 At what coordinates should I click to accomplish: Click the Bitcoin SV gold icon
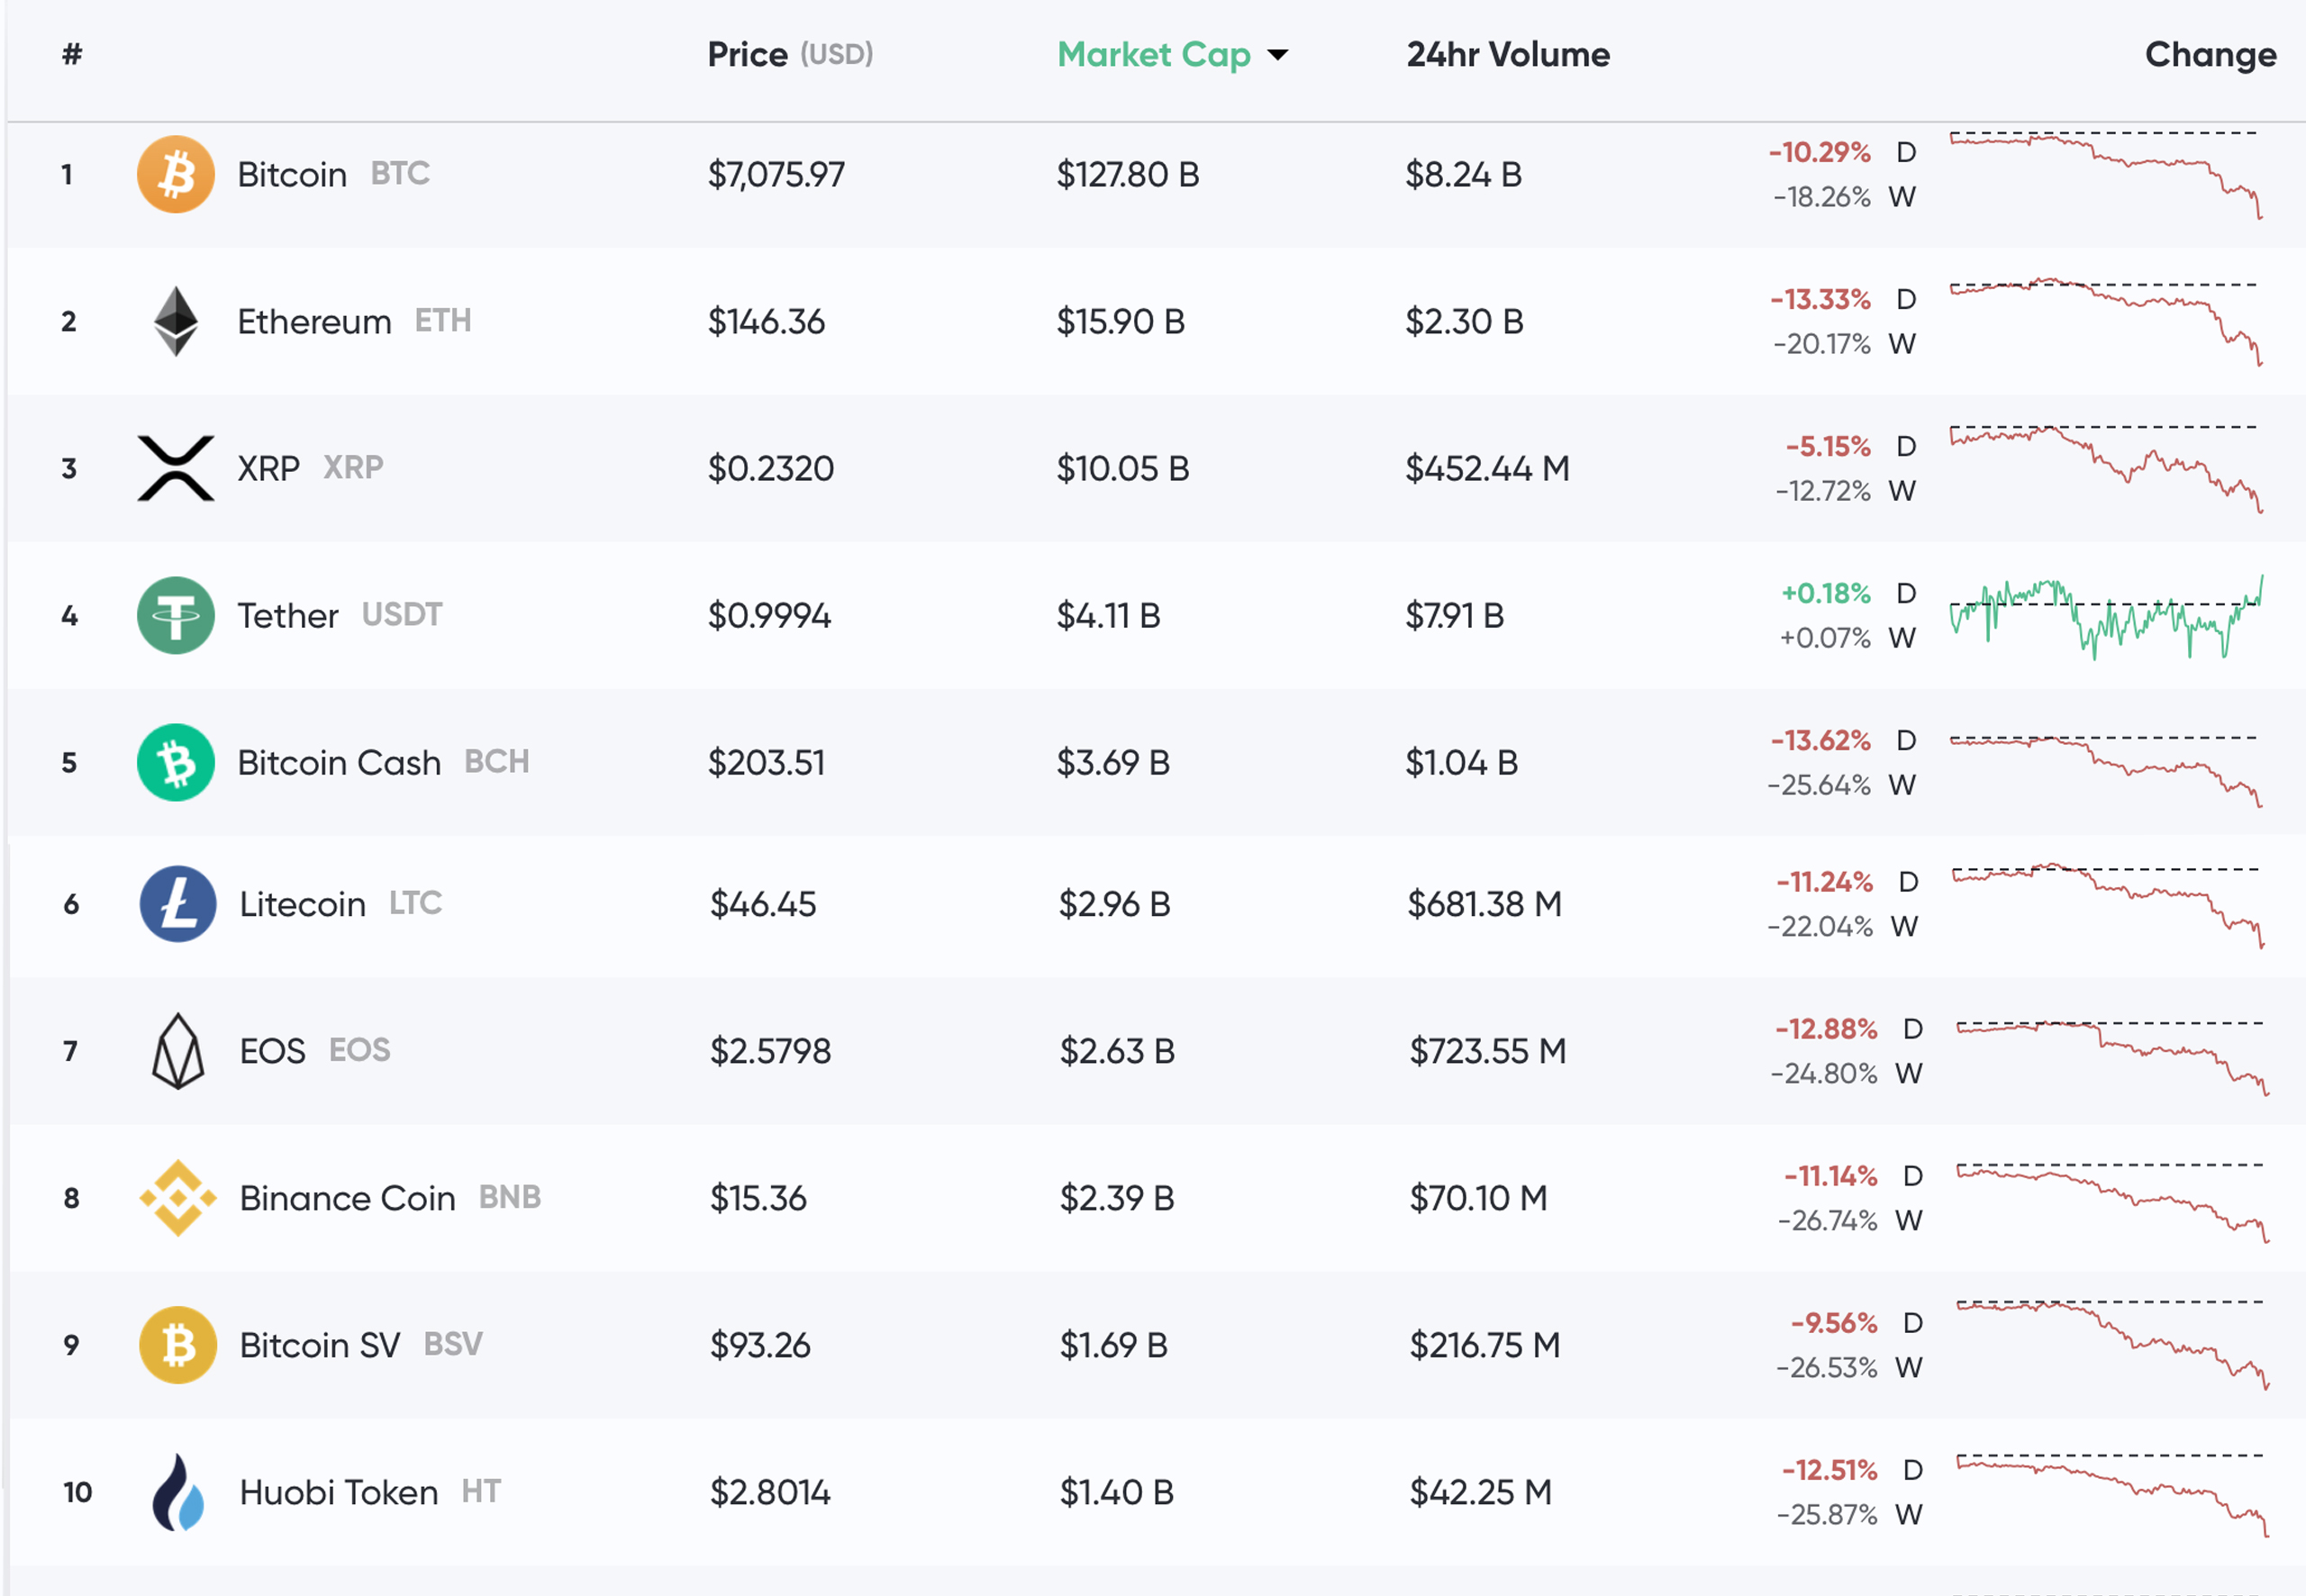[x=178, y=1345]
